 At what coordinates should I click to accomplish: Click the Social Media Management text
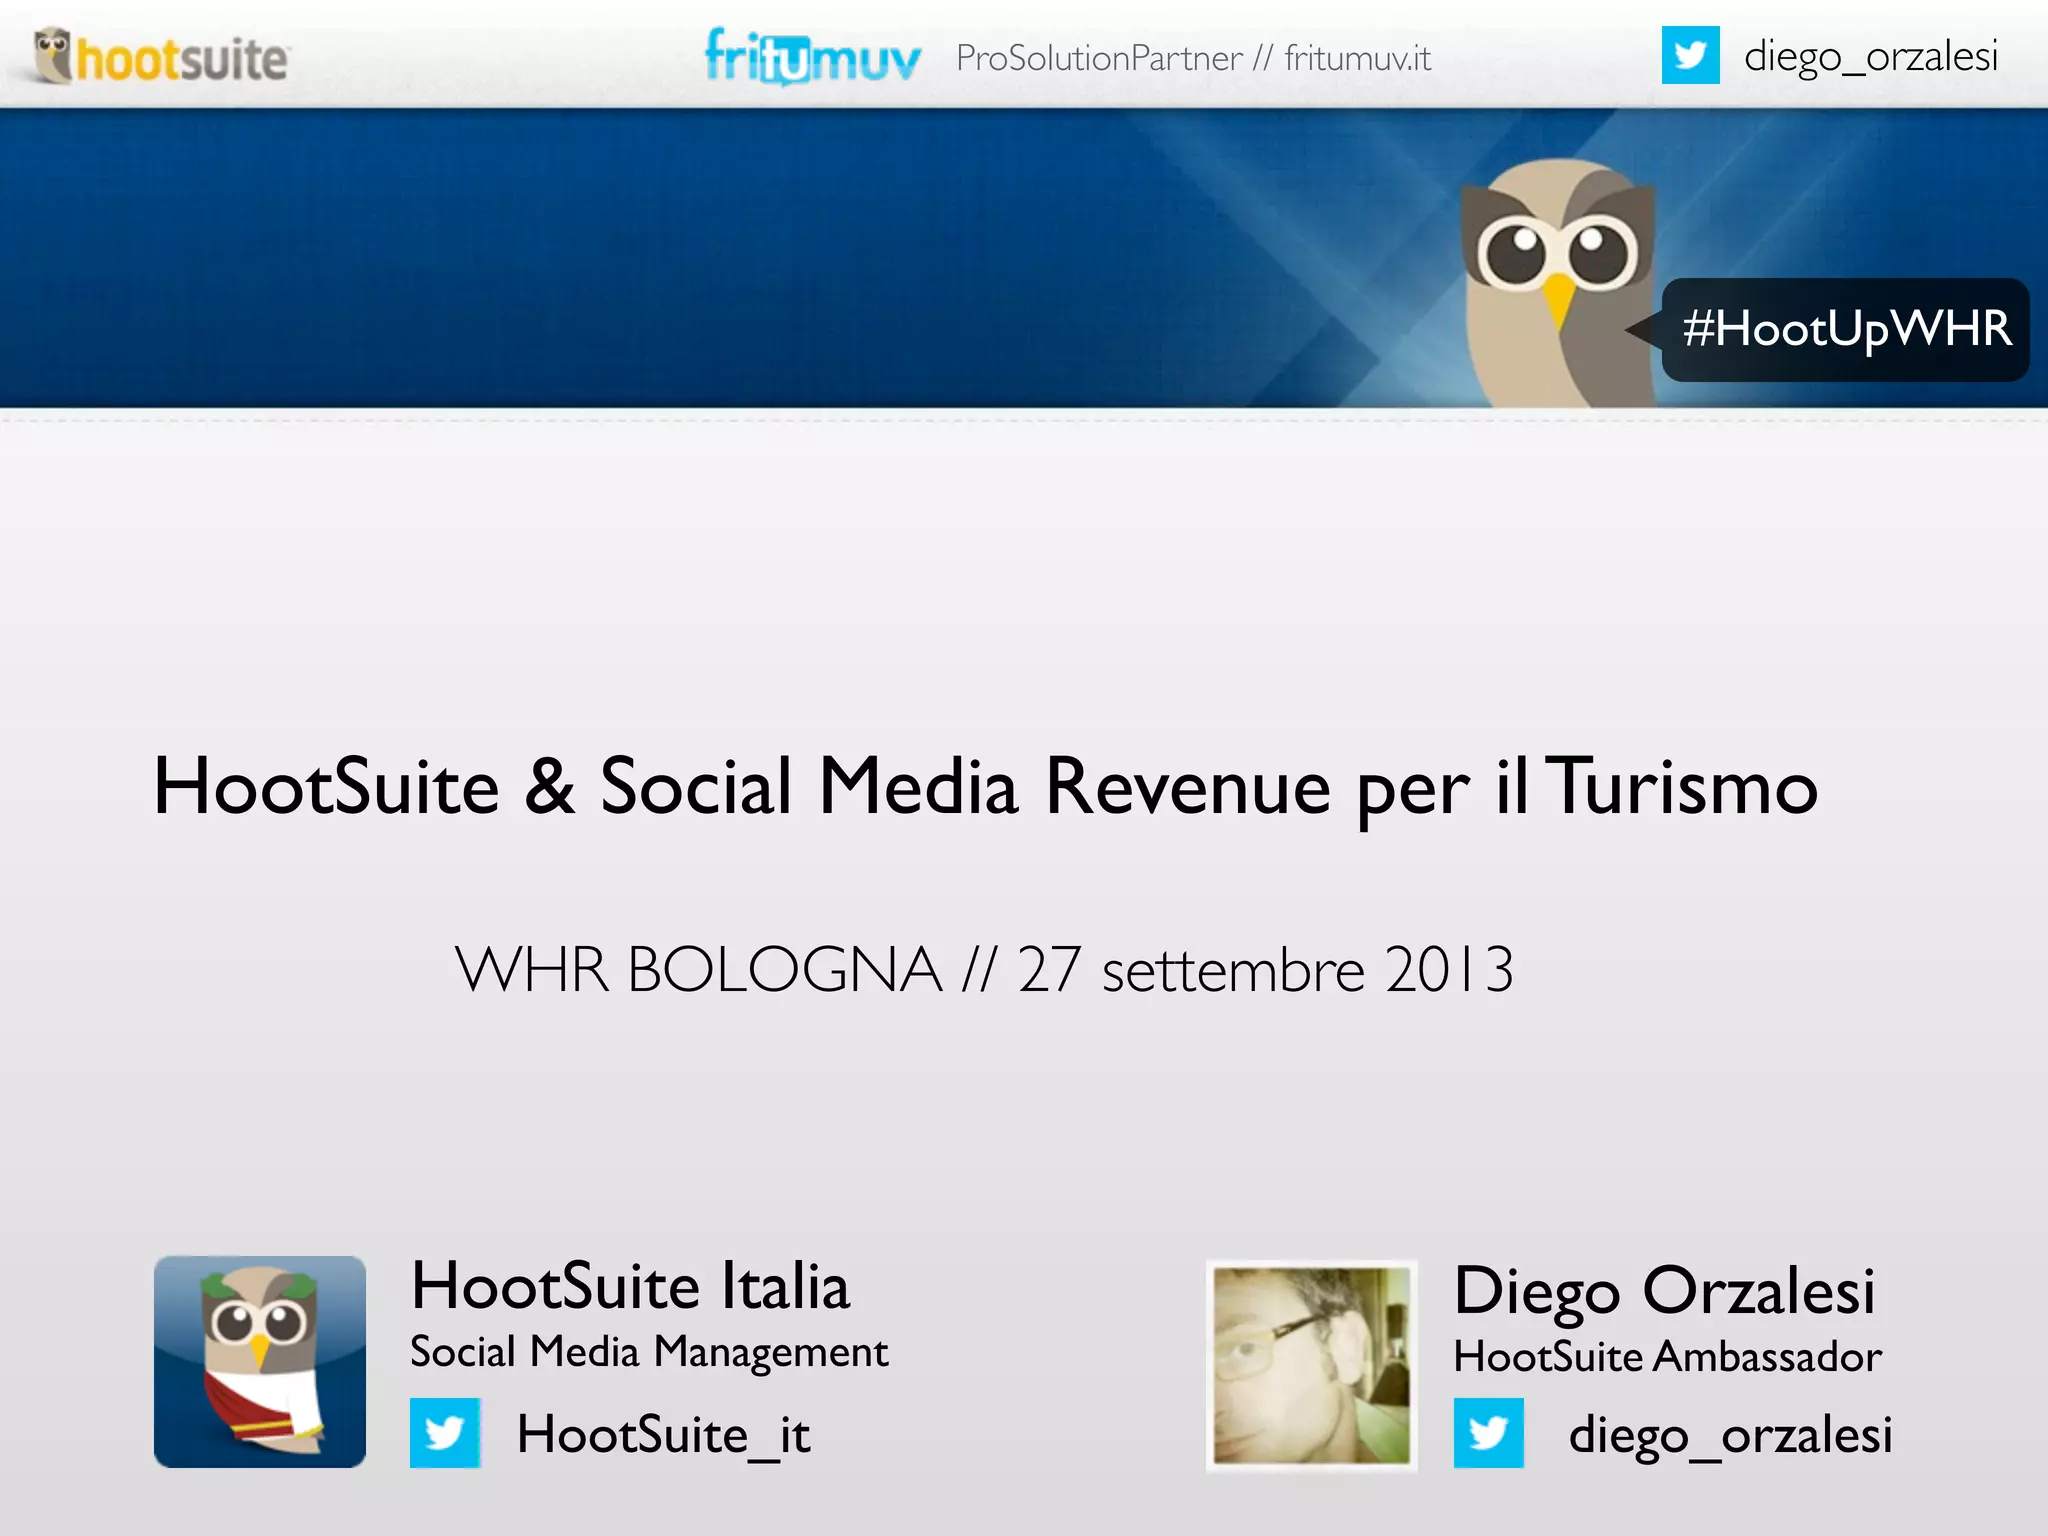pyautogui.click(x=649, y=1352)
